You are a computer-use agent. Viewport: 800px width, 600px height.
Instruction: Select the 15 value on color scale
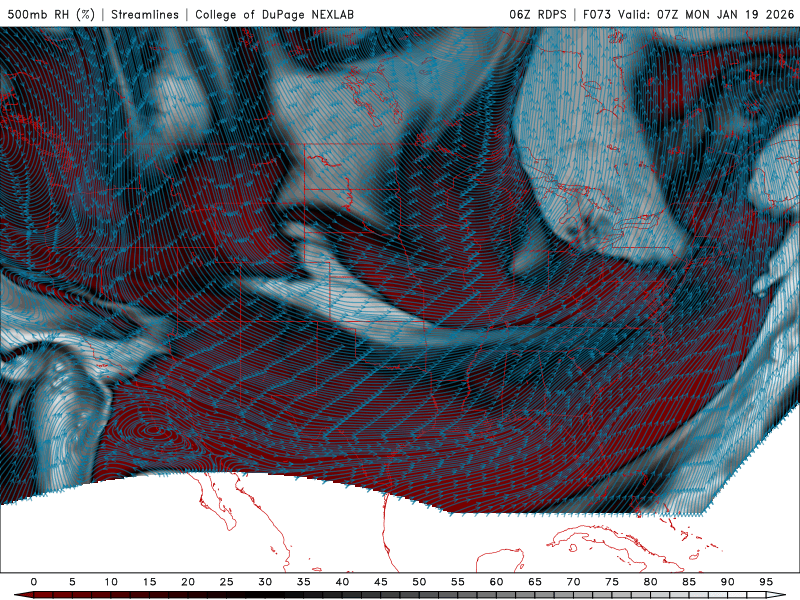coord(149,582)
